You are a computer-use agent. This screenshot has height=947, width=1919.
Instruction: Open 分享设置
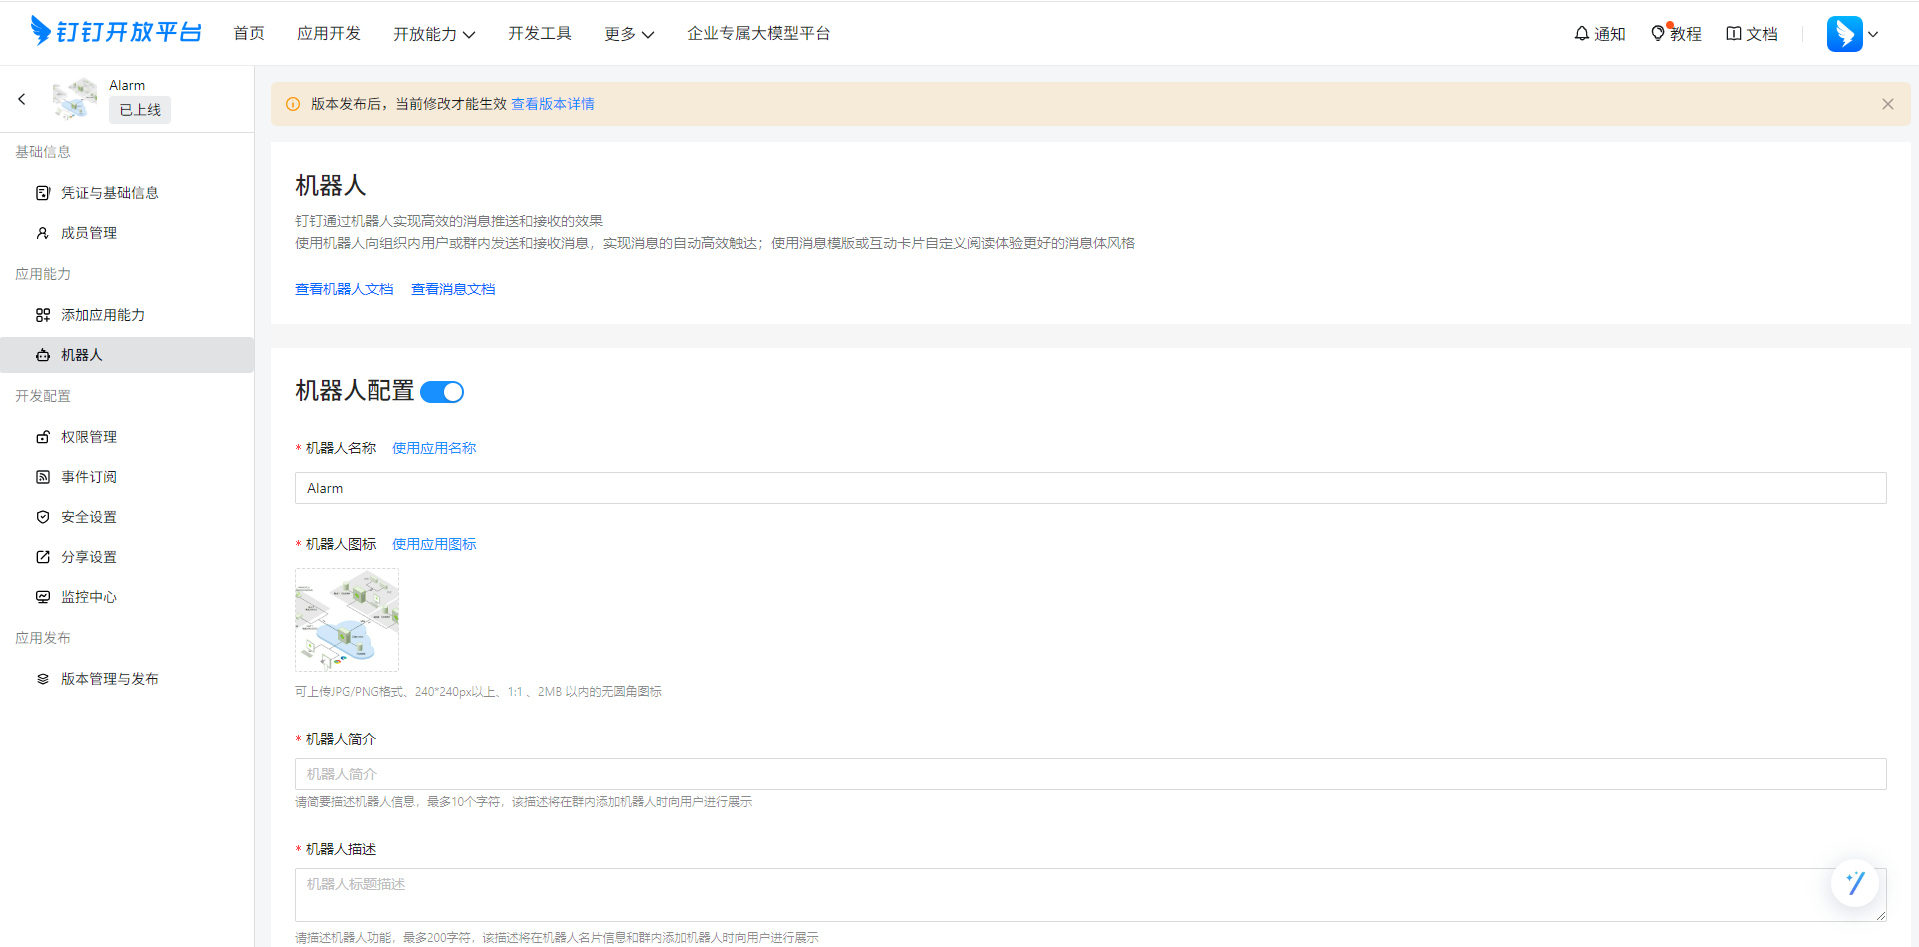(x=88, y=556)
